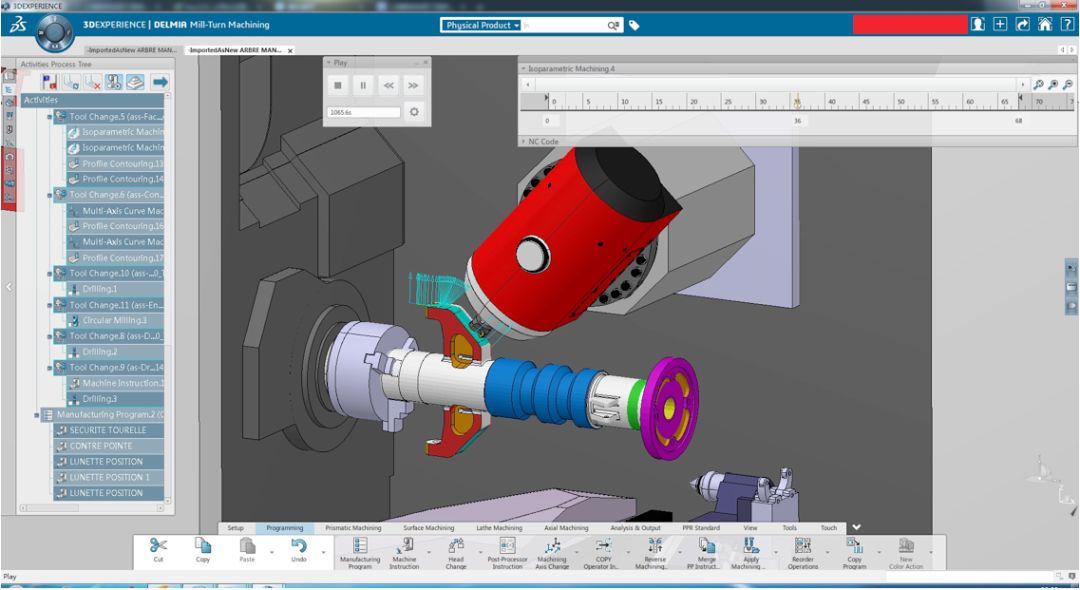Open the Reorder Operations tool
The width and height of the screenshot is (1080, 590).
coord(803,553)
